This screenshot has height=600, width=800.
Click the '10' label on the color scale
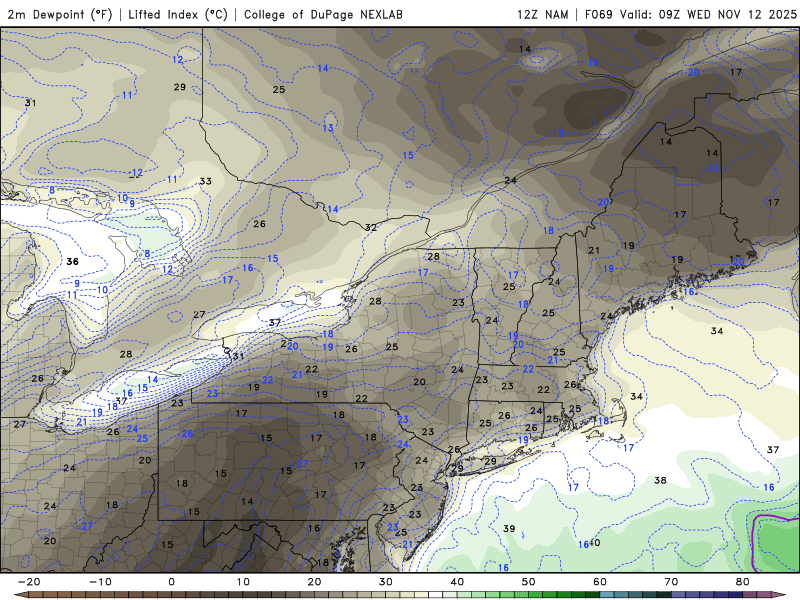pos(243,582)
